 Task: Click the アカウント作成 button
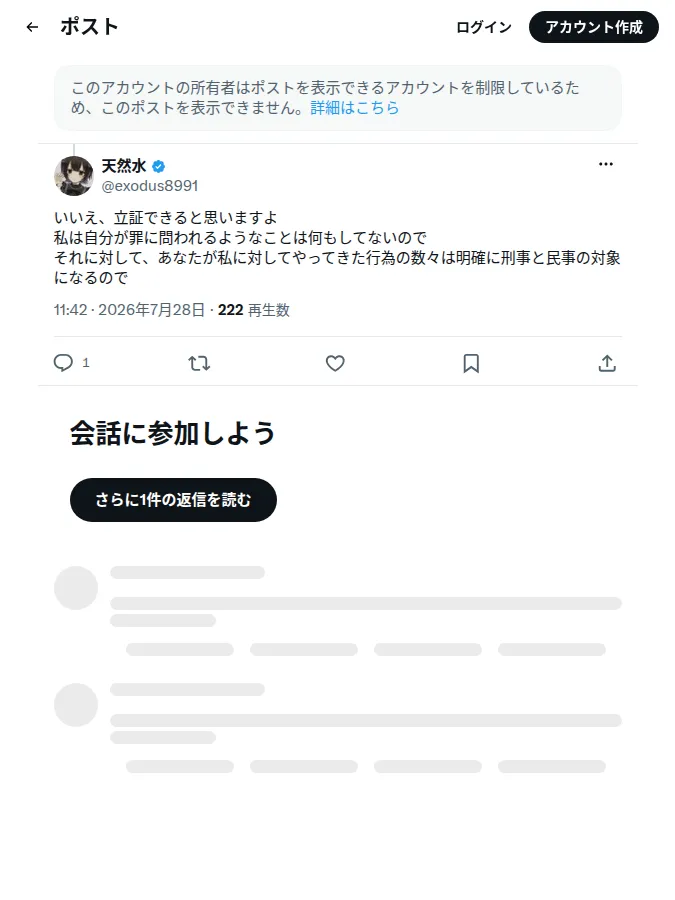[593, 27]
